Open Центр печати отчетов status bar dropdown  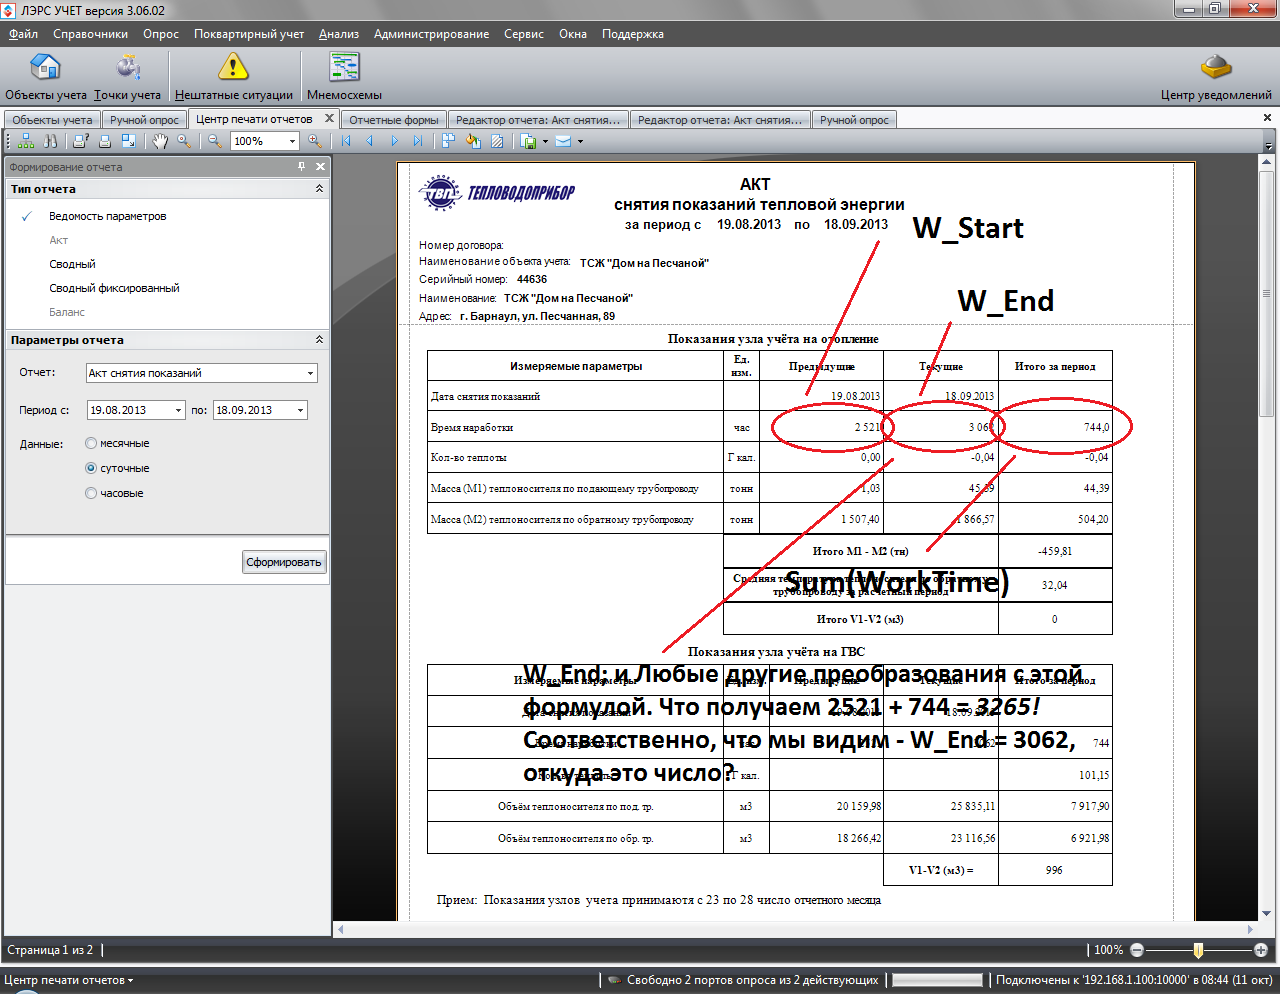[x=69, y=980]
